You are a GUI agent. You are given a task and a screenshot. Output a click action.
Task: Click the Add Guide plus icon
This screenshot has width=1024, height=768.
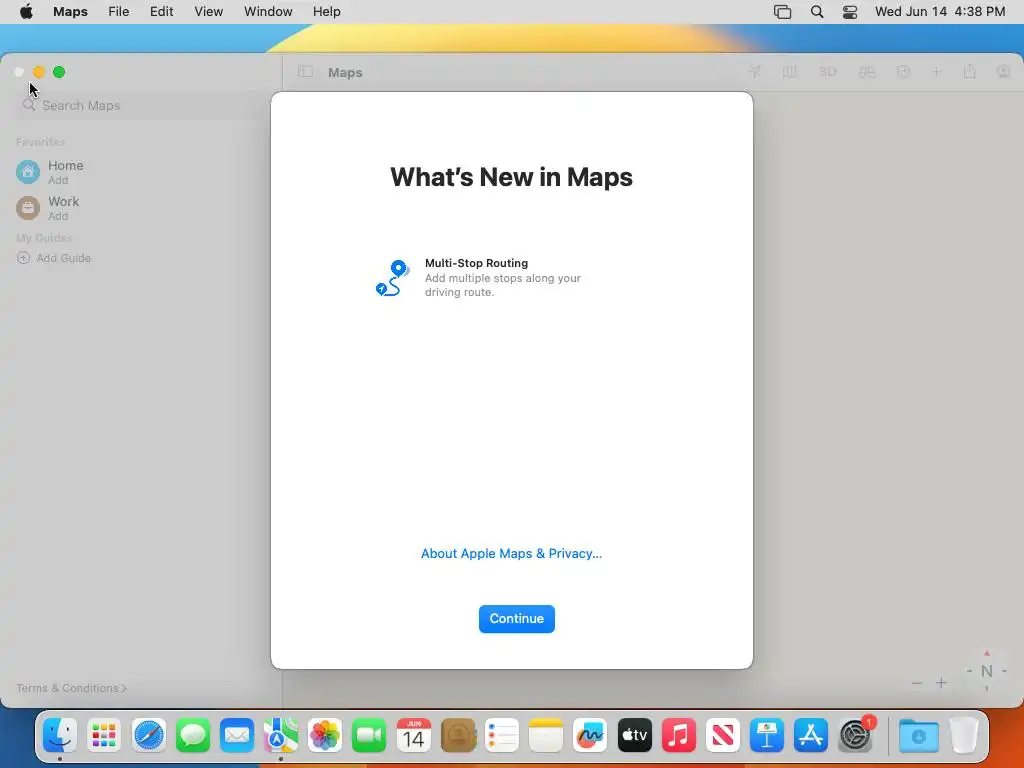click(x=24, y=258)
